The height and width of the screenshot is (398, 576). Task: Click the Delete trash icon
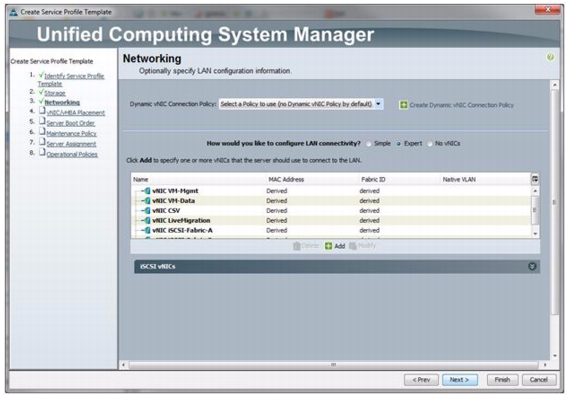click(x=296, y=246)
